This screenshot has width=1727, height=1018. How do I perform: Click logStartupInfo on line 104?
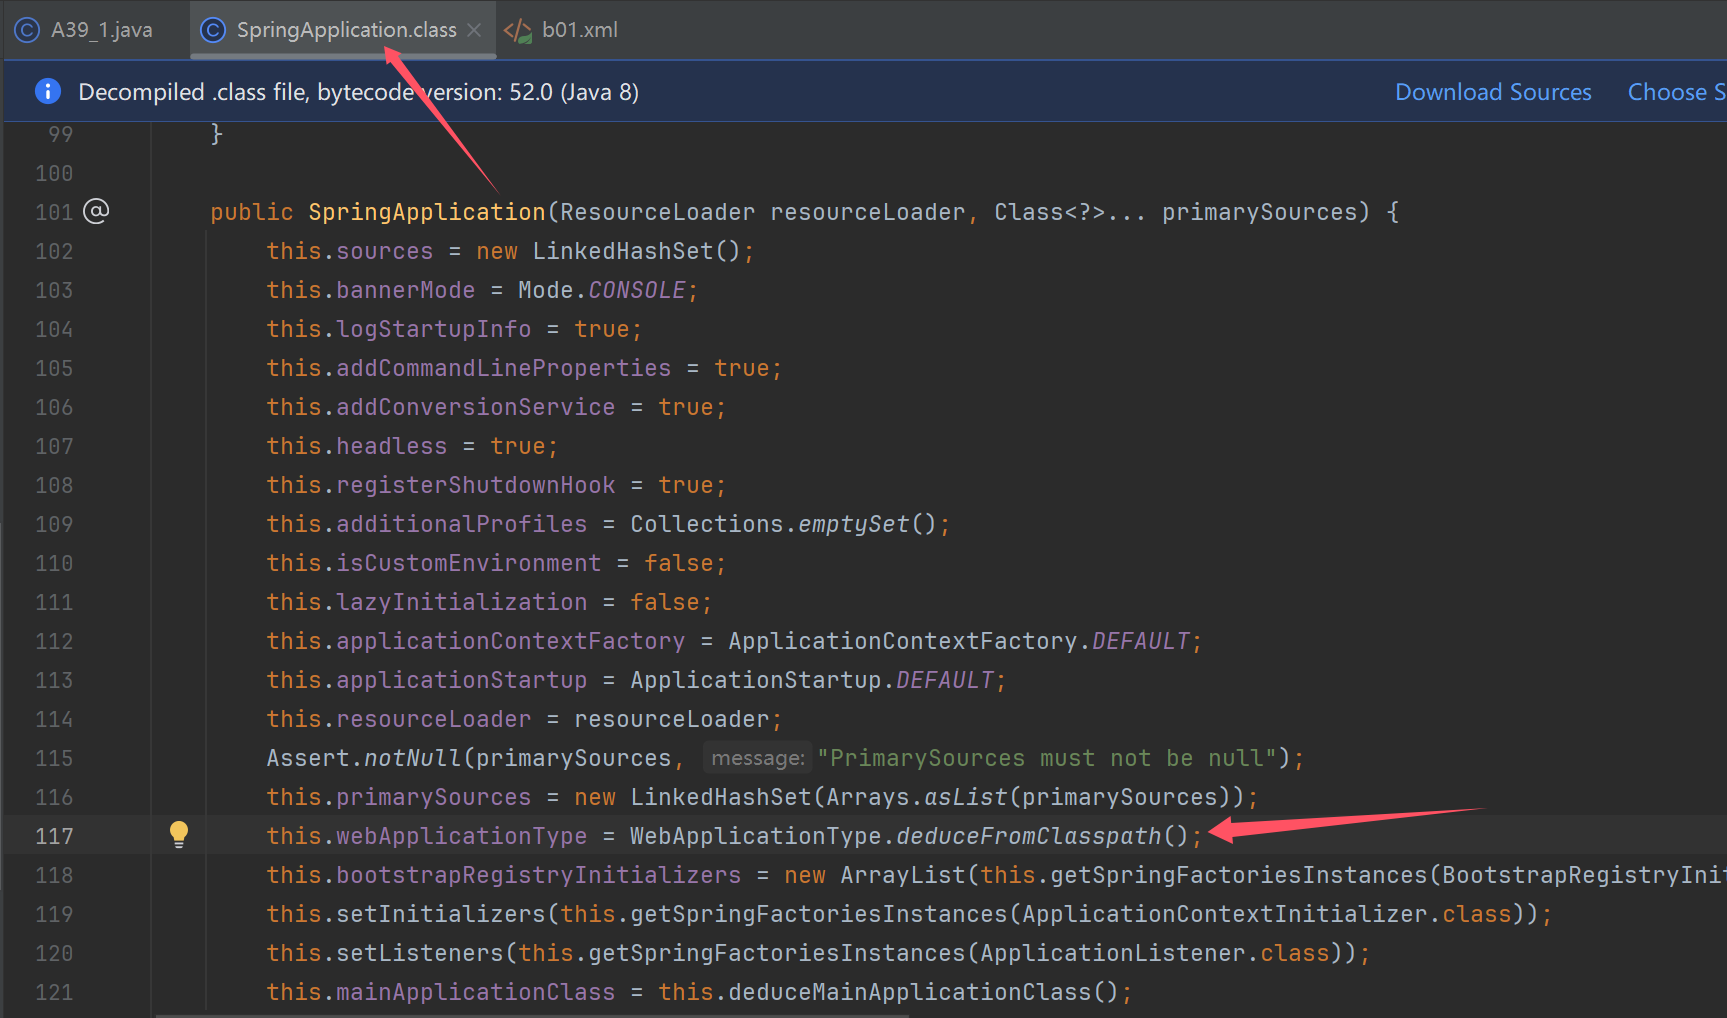(x=434, y=329)
